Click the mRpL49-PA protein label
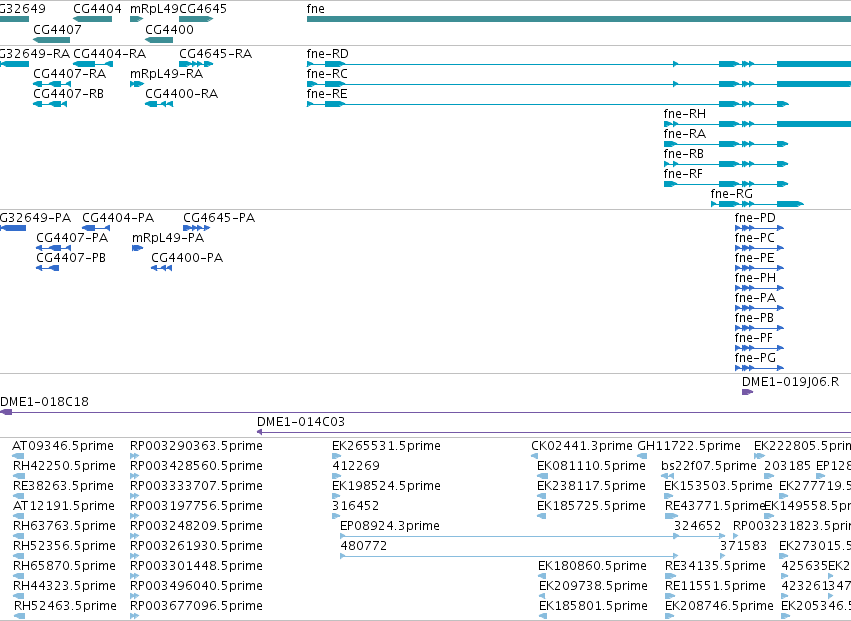The height and width of the screenshot is (621, 851). pyautogui.click(x=168, y=238)
